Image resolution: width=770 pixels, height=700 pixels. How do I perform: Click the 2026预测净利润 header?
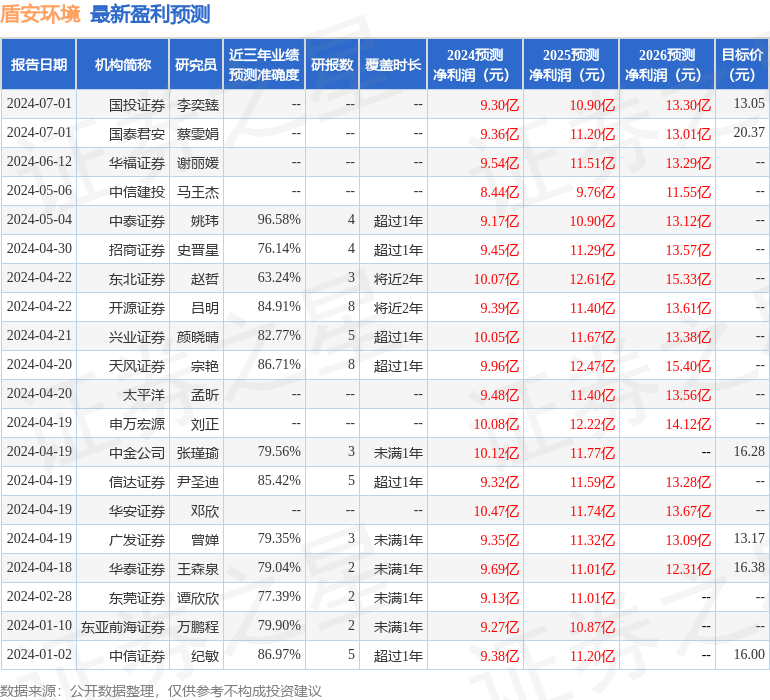(x=667, y=65)
